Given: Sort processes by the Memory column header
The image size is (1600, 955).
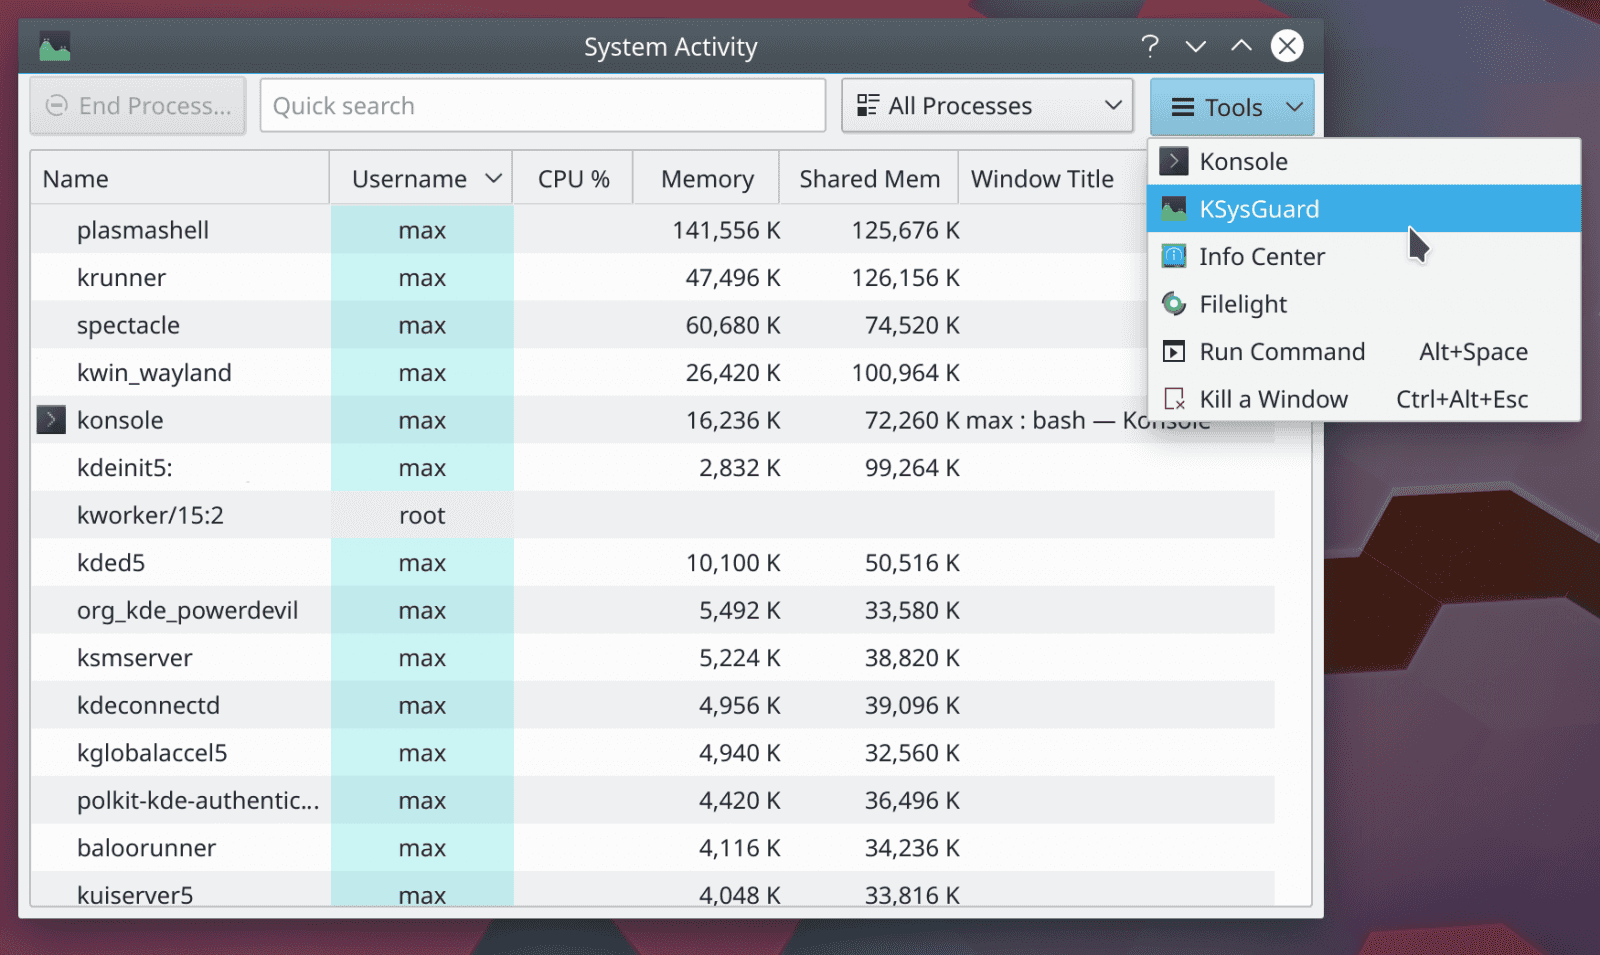Looking at the screenshot, I should 706,177.
